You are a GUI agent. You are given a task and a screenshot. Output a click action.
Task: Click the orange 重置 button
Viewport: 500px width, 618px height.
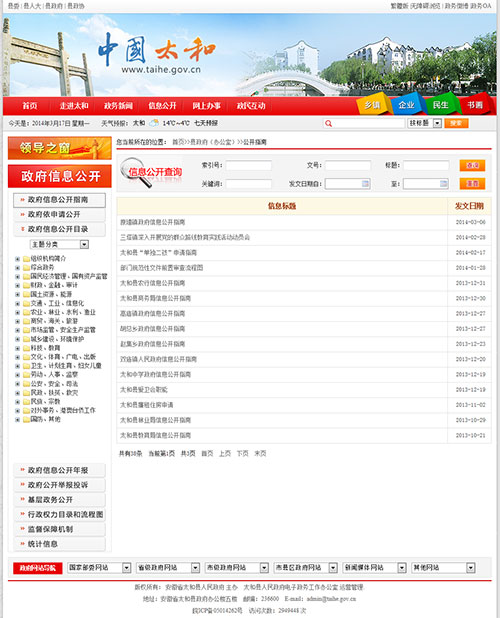pos(472,184)
